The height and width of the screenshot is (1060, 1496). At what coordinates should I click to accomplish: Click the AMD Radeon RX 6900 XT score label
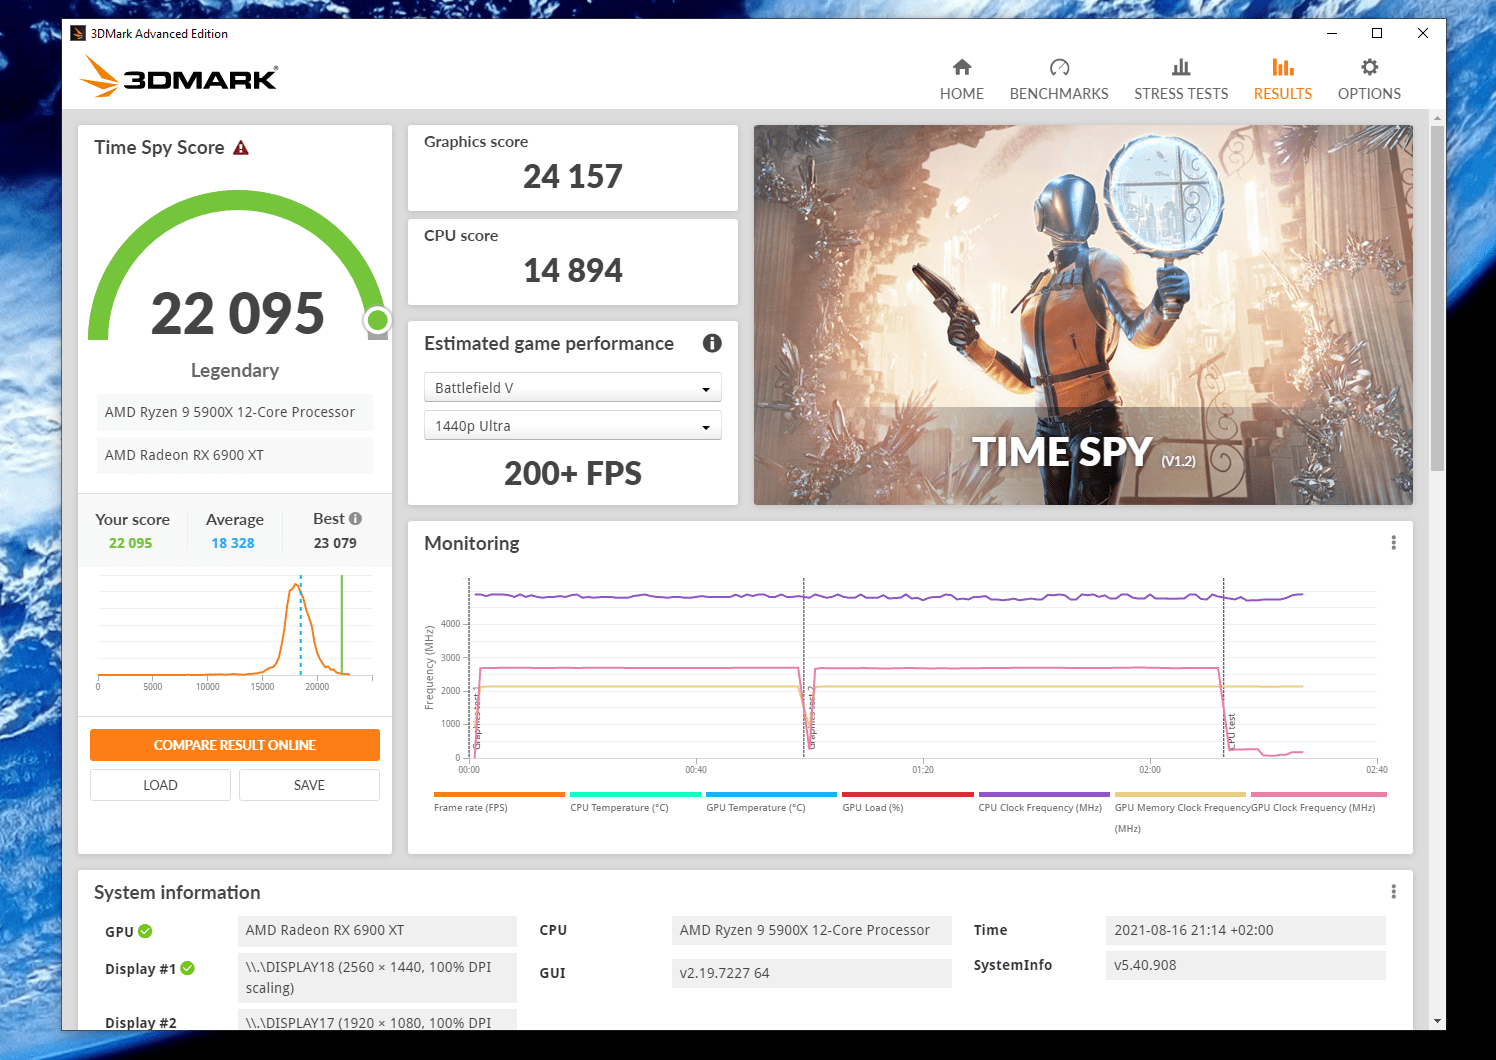coord(235,455)
